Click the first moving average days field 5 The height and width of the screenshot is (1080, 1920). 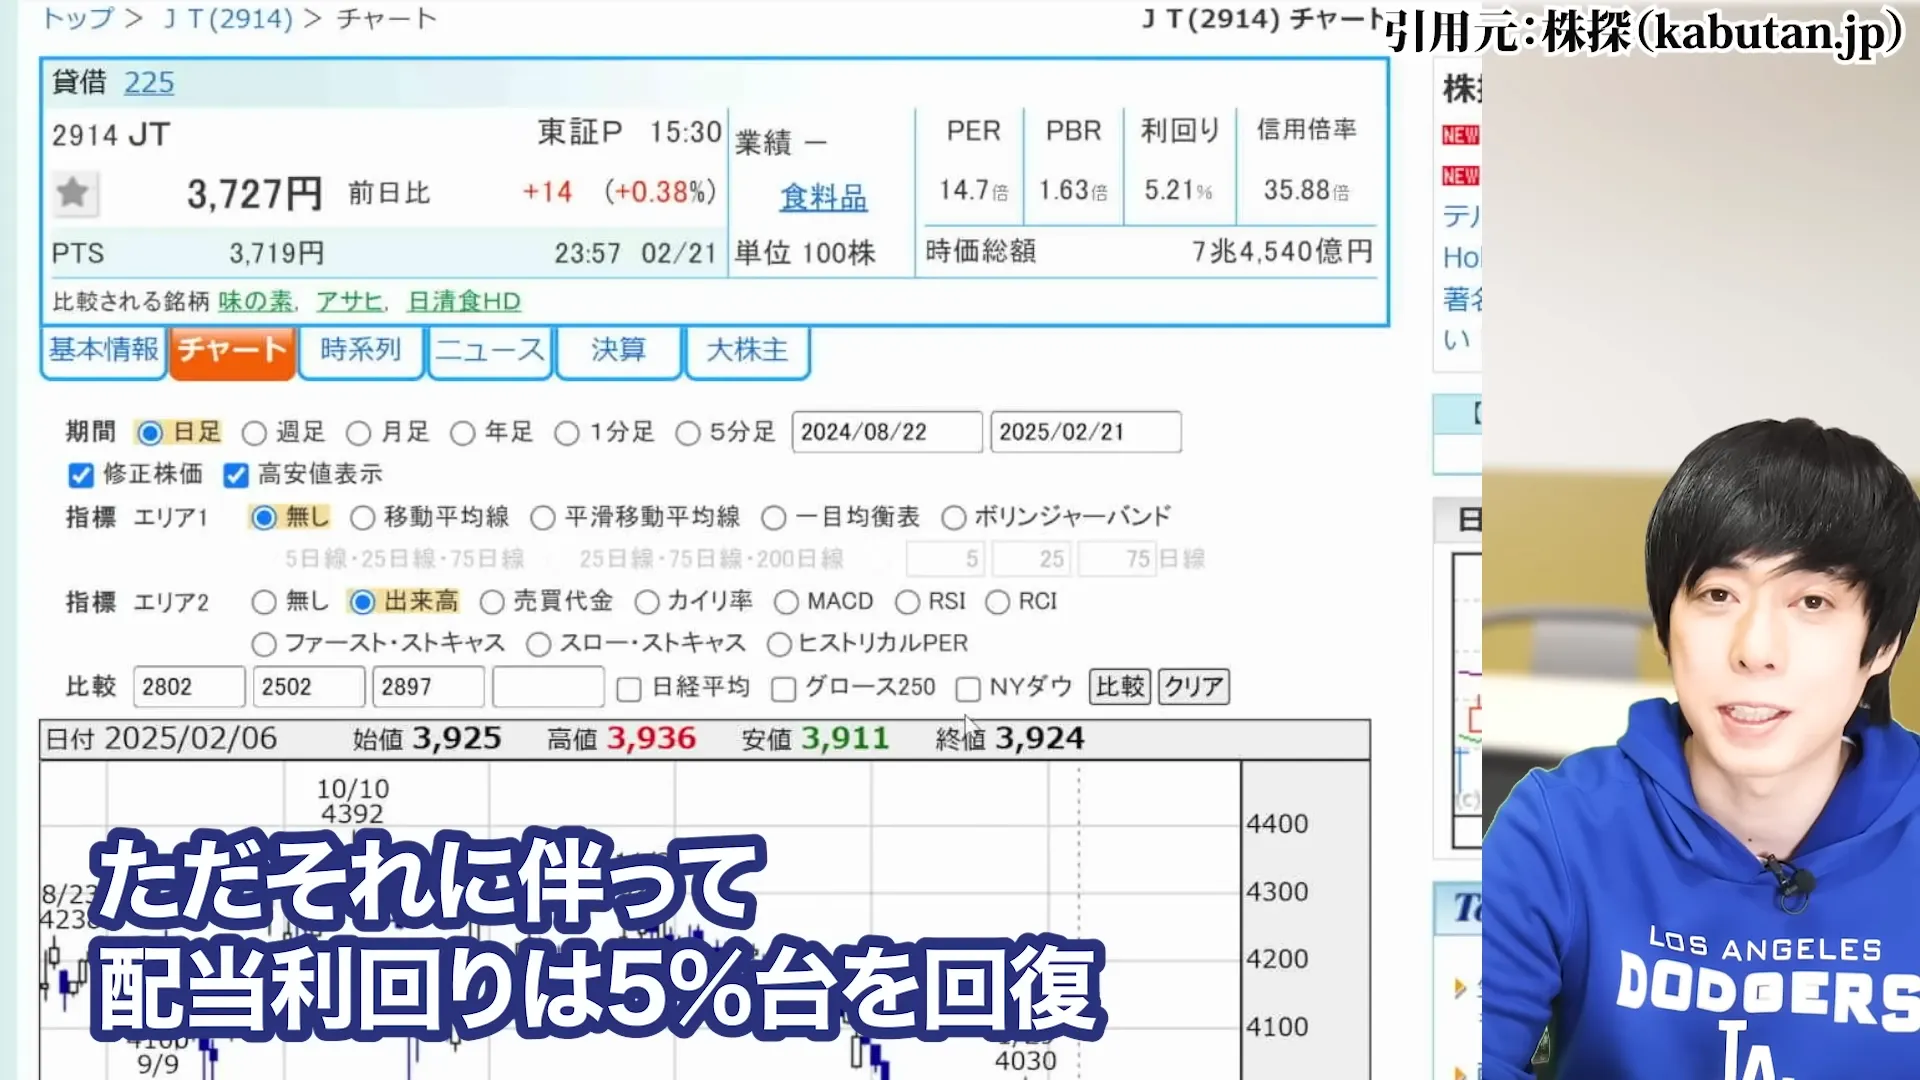[x=945, y=559]
